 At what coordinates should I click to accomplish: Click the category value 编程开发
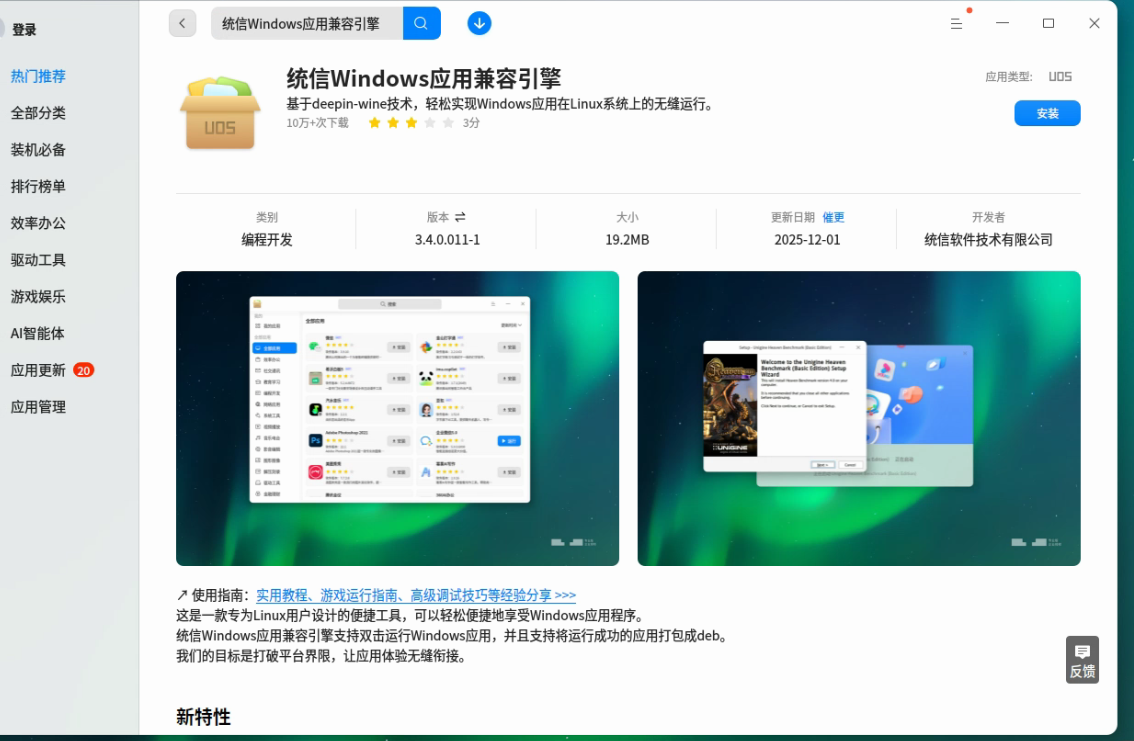pyautogui.click(x=267, y=240)
